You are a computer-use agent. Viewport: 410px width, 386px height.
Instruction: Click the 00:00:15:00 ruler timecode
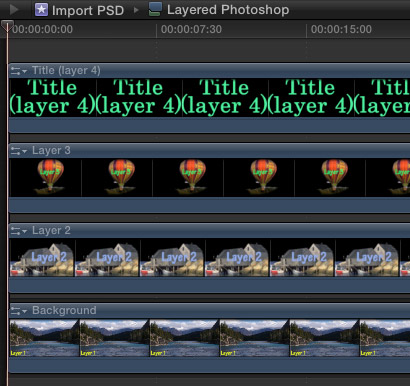click(x=341, y=29)
